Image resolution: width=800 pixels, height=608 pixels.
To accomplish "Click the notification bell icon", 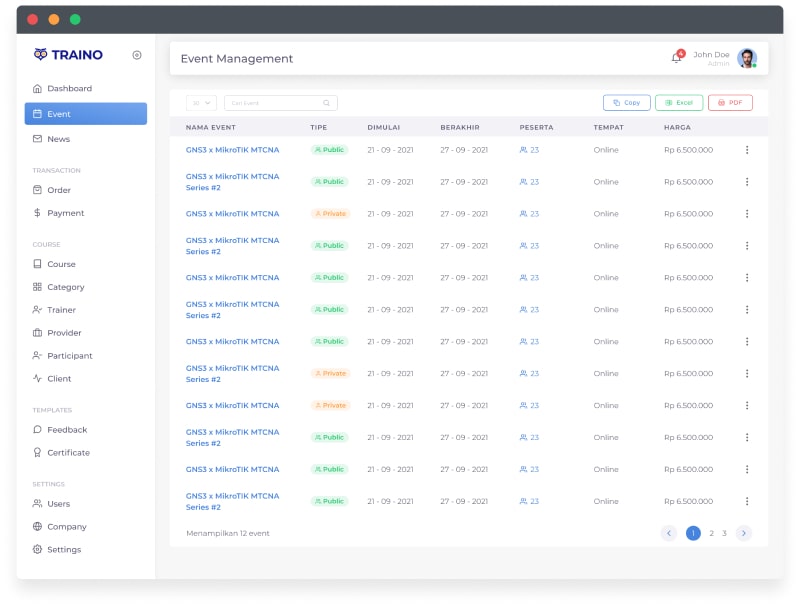I will tap(676, 58).
